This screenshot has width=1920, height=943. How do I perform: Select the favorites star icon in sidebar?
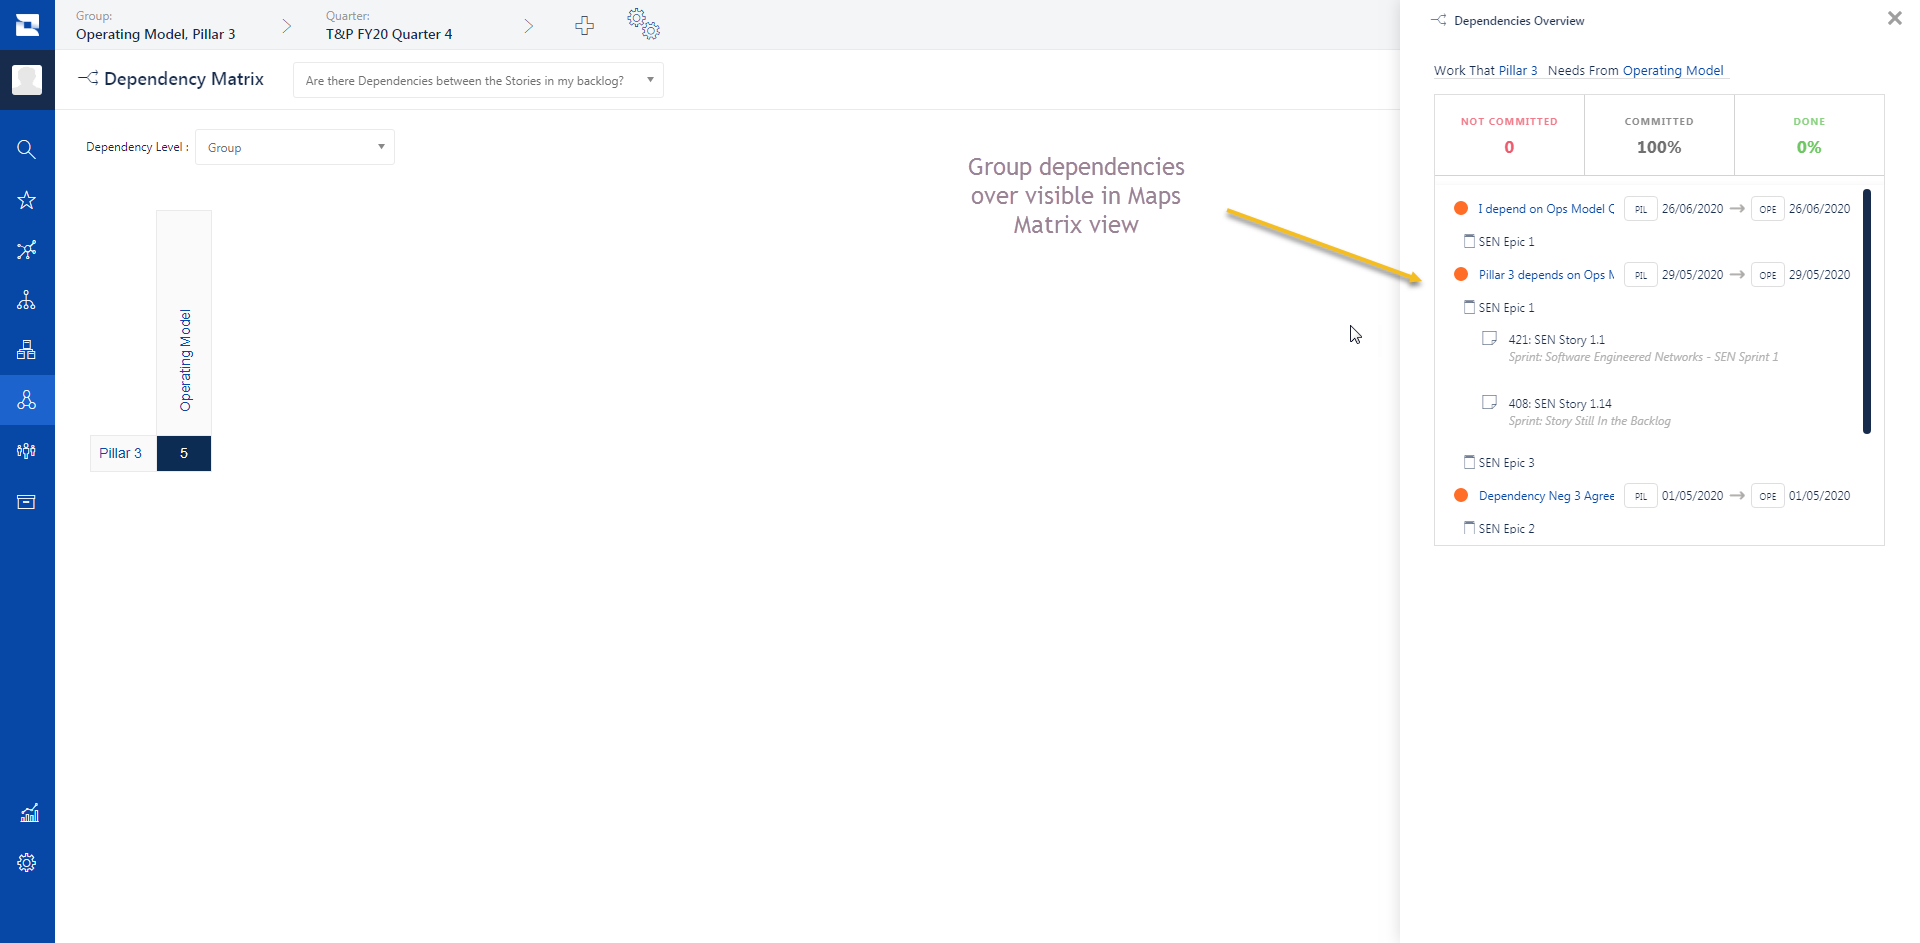27,200
